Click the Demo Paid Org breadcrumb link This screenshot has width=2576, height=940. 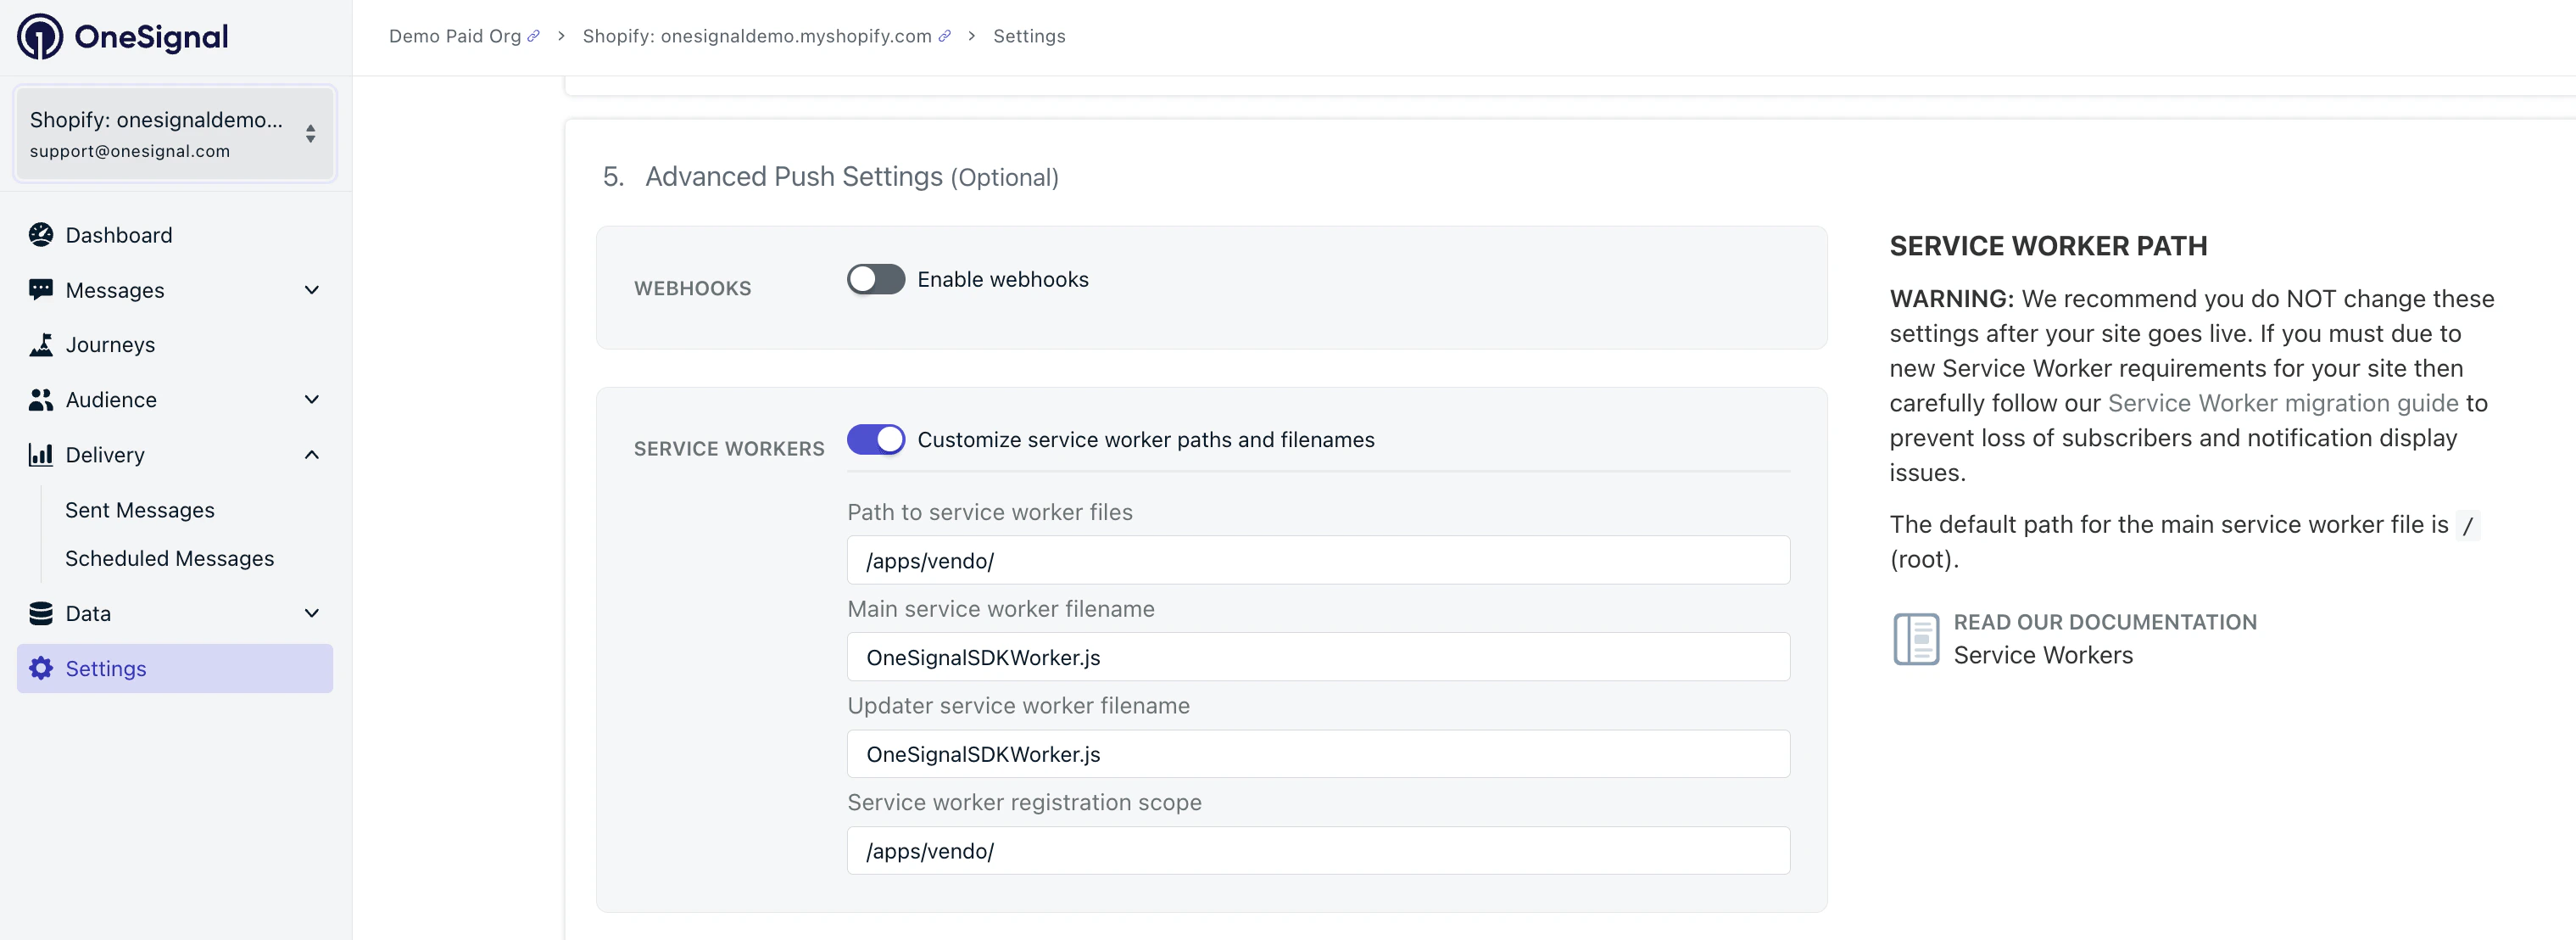(x=455, y=35)
